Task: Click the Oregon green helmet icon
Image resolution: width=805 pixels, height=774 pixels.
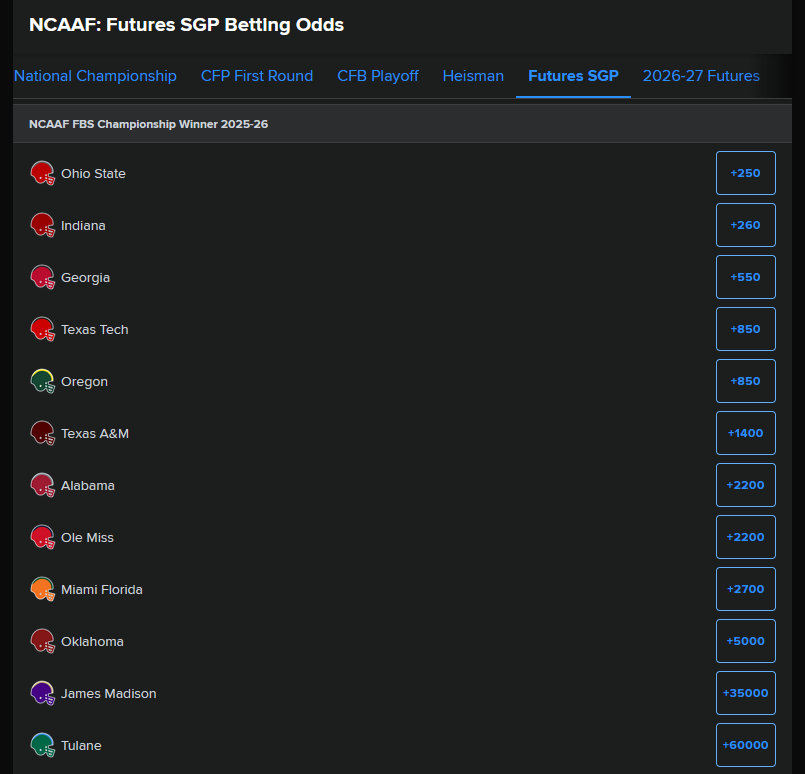Action: pyautogui.click(x=43, y=381)
